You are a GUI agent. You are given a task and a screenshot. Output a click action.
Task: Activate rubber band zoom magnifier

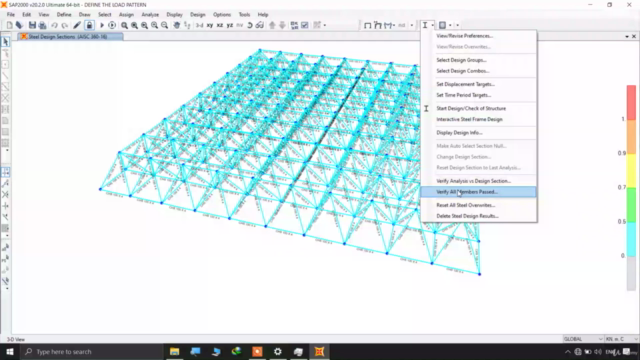click(x=124, y=25)
